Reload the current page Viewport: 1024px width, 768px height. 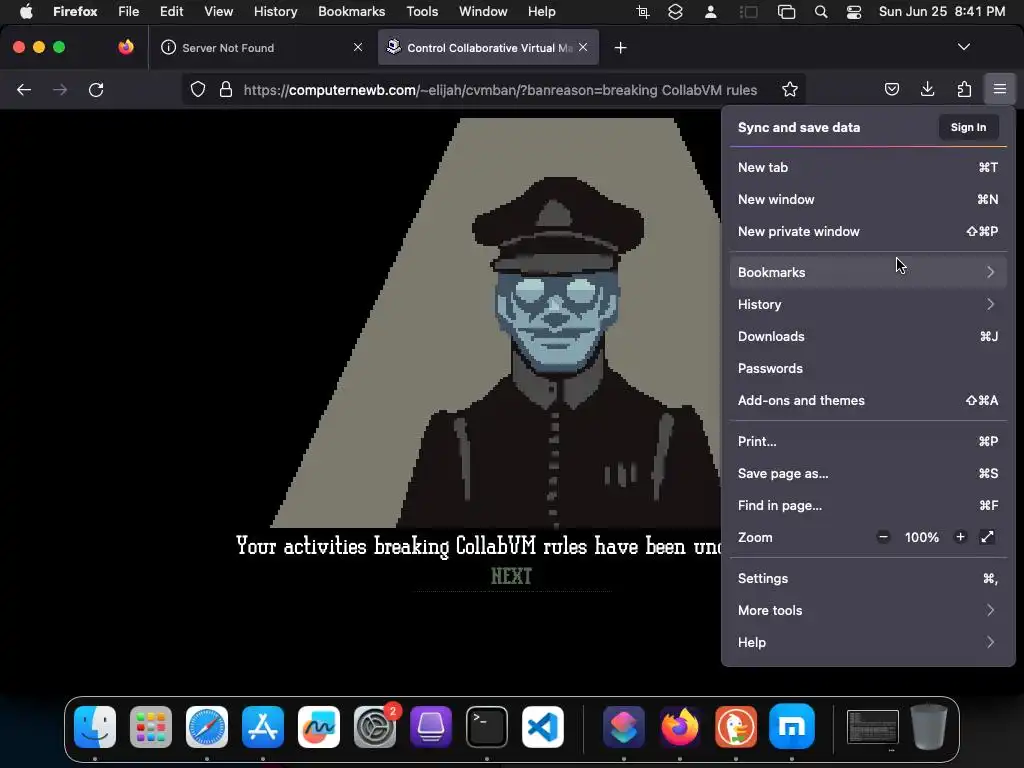pyautogui.click(x=96, y=89)
